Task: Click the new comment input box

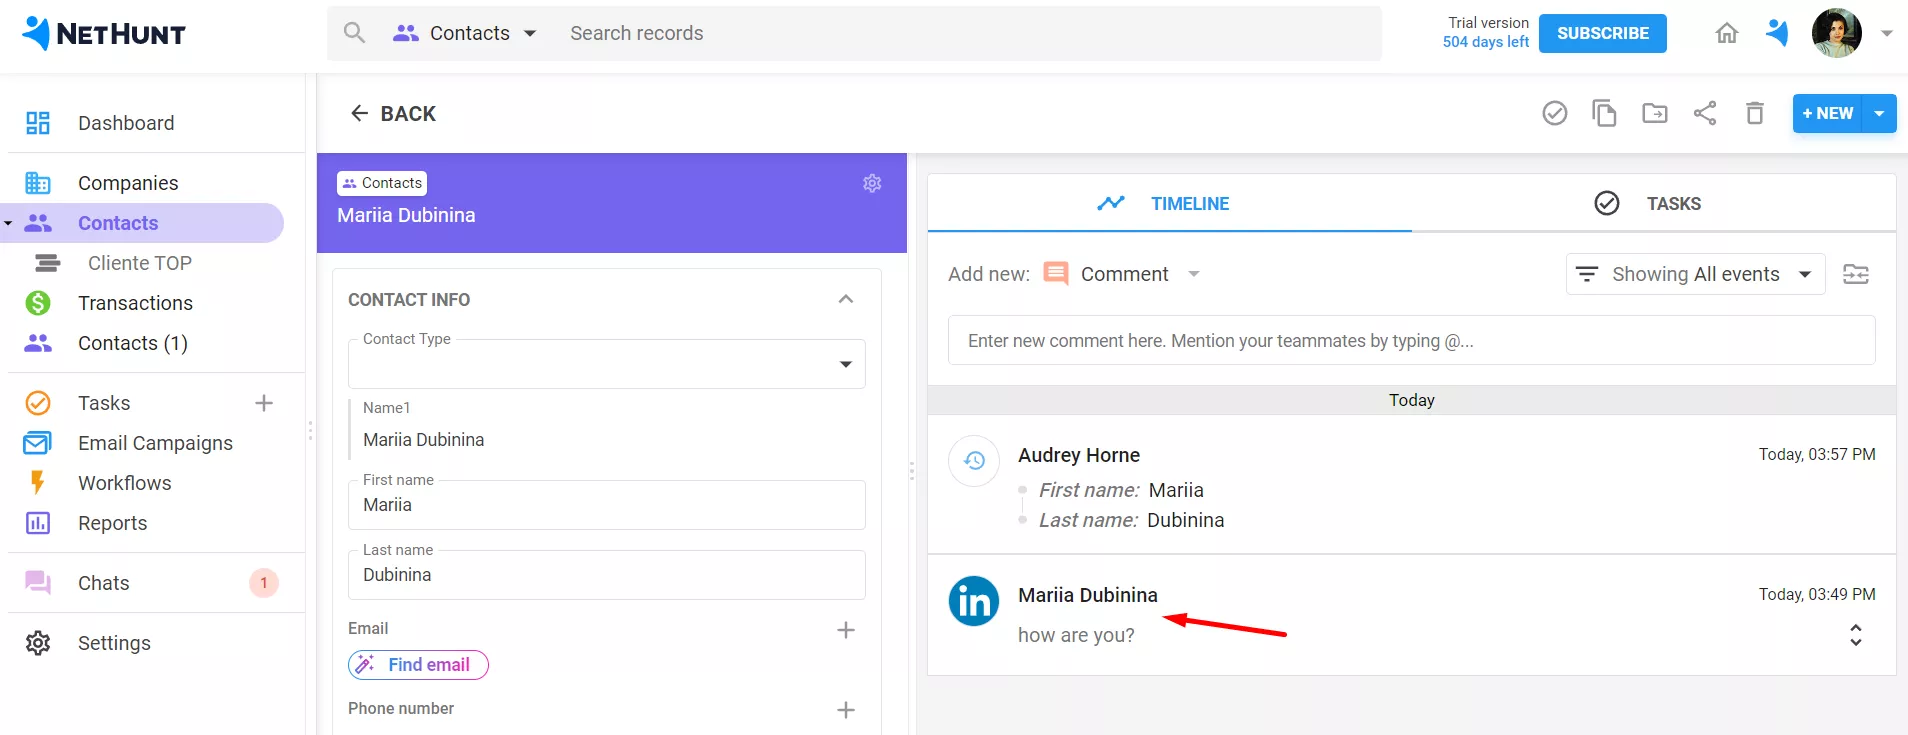Action: (x=1411, y=341)
